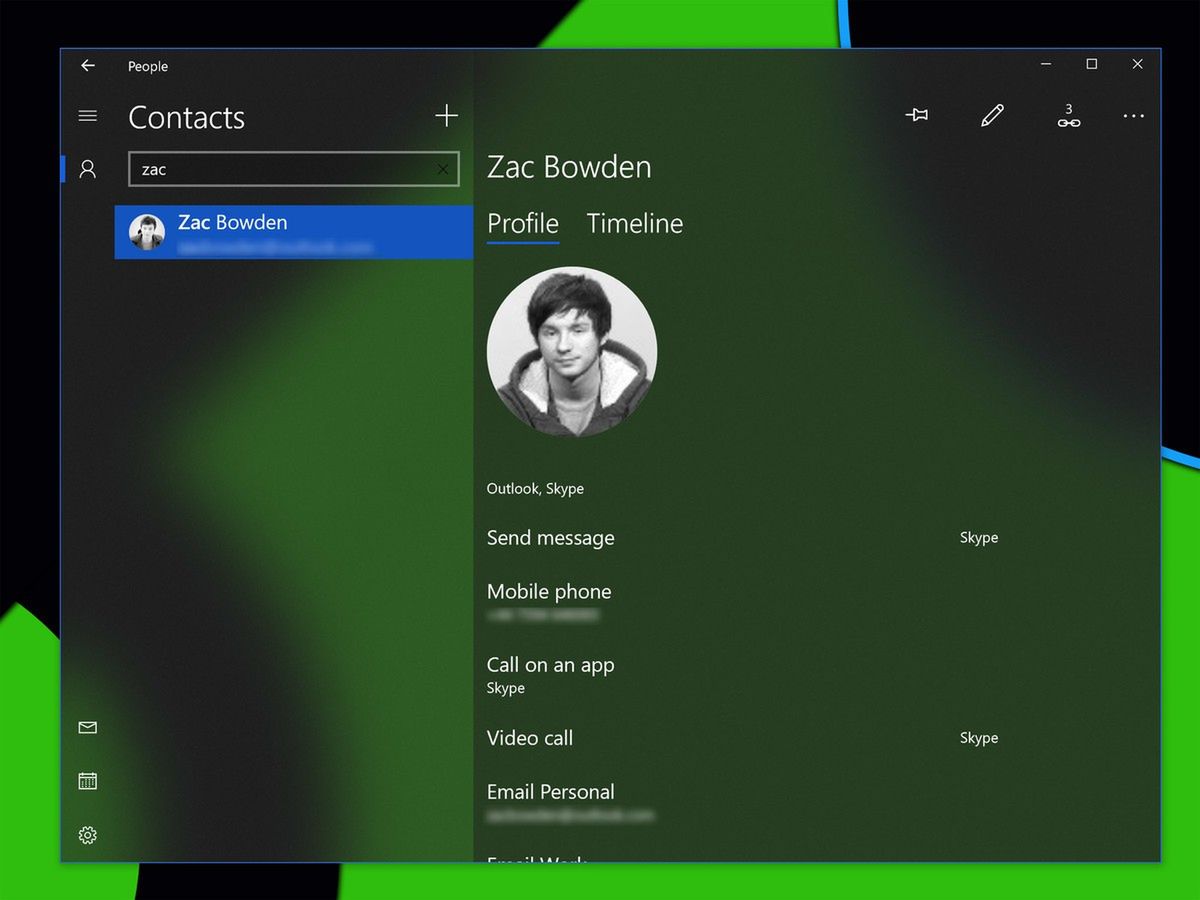Choose Call on an app
This screenshot has height=900, width=1200.
550,665
